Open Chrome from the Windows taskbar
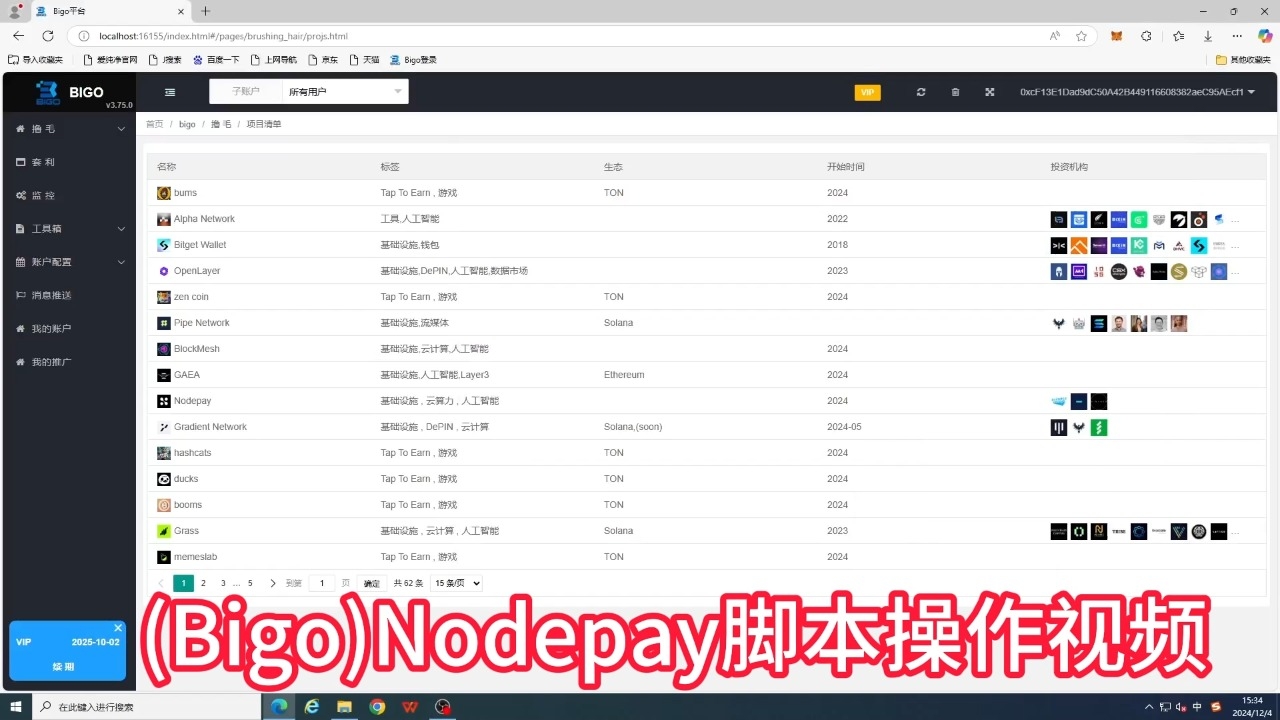Viewport: 1280px width, 720px height. click(x=377, y=707)
